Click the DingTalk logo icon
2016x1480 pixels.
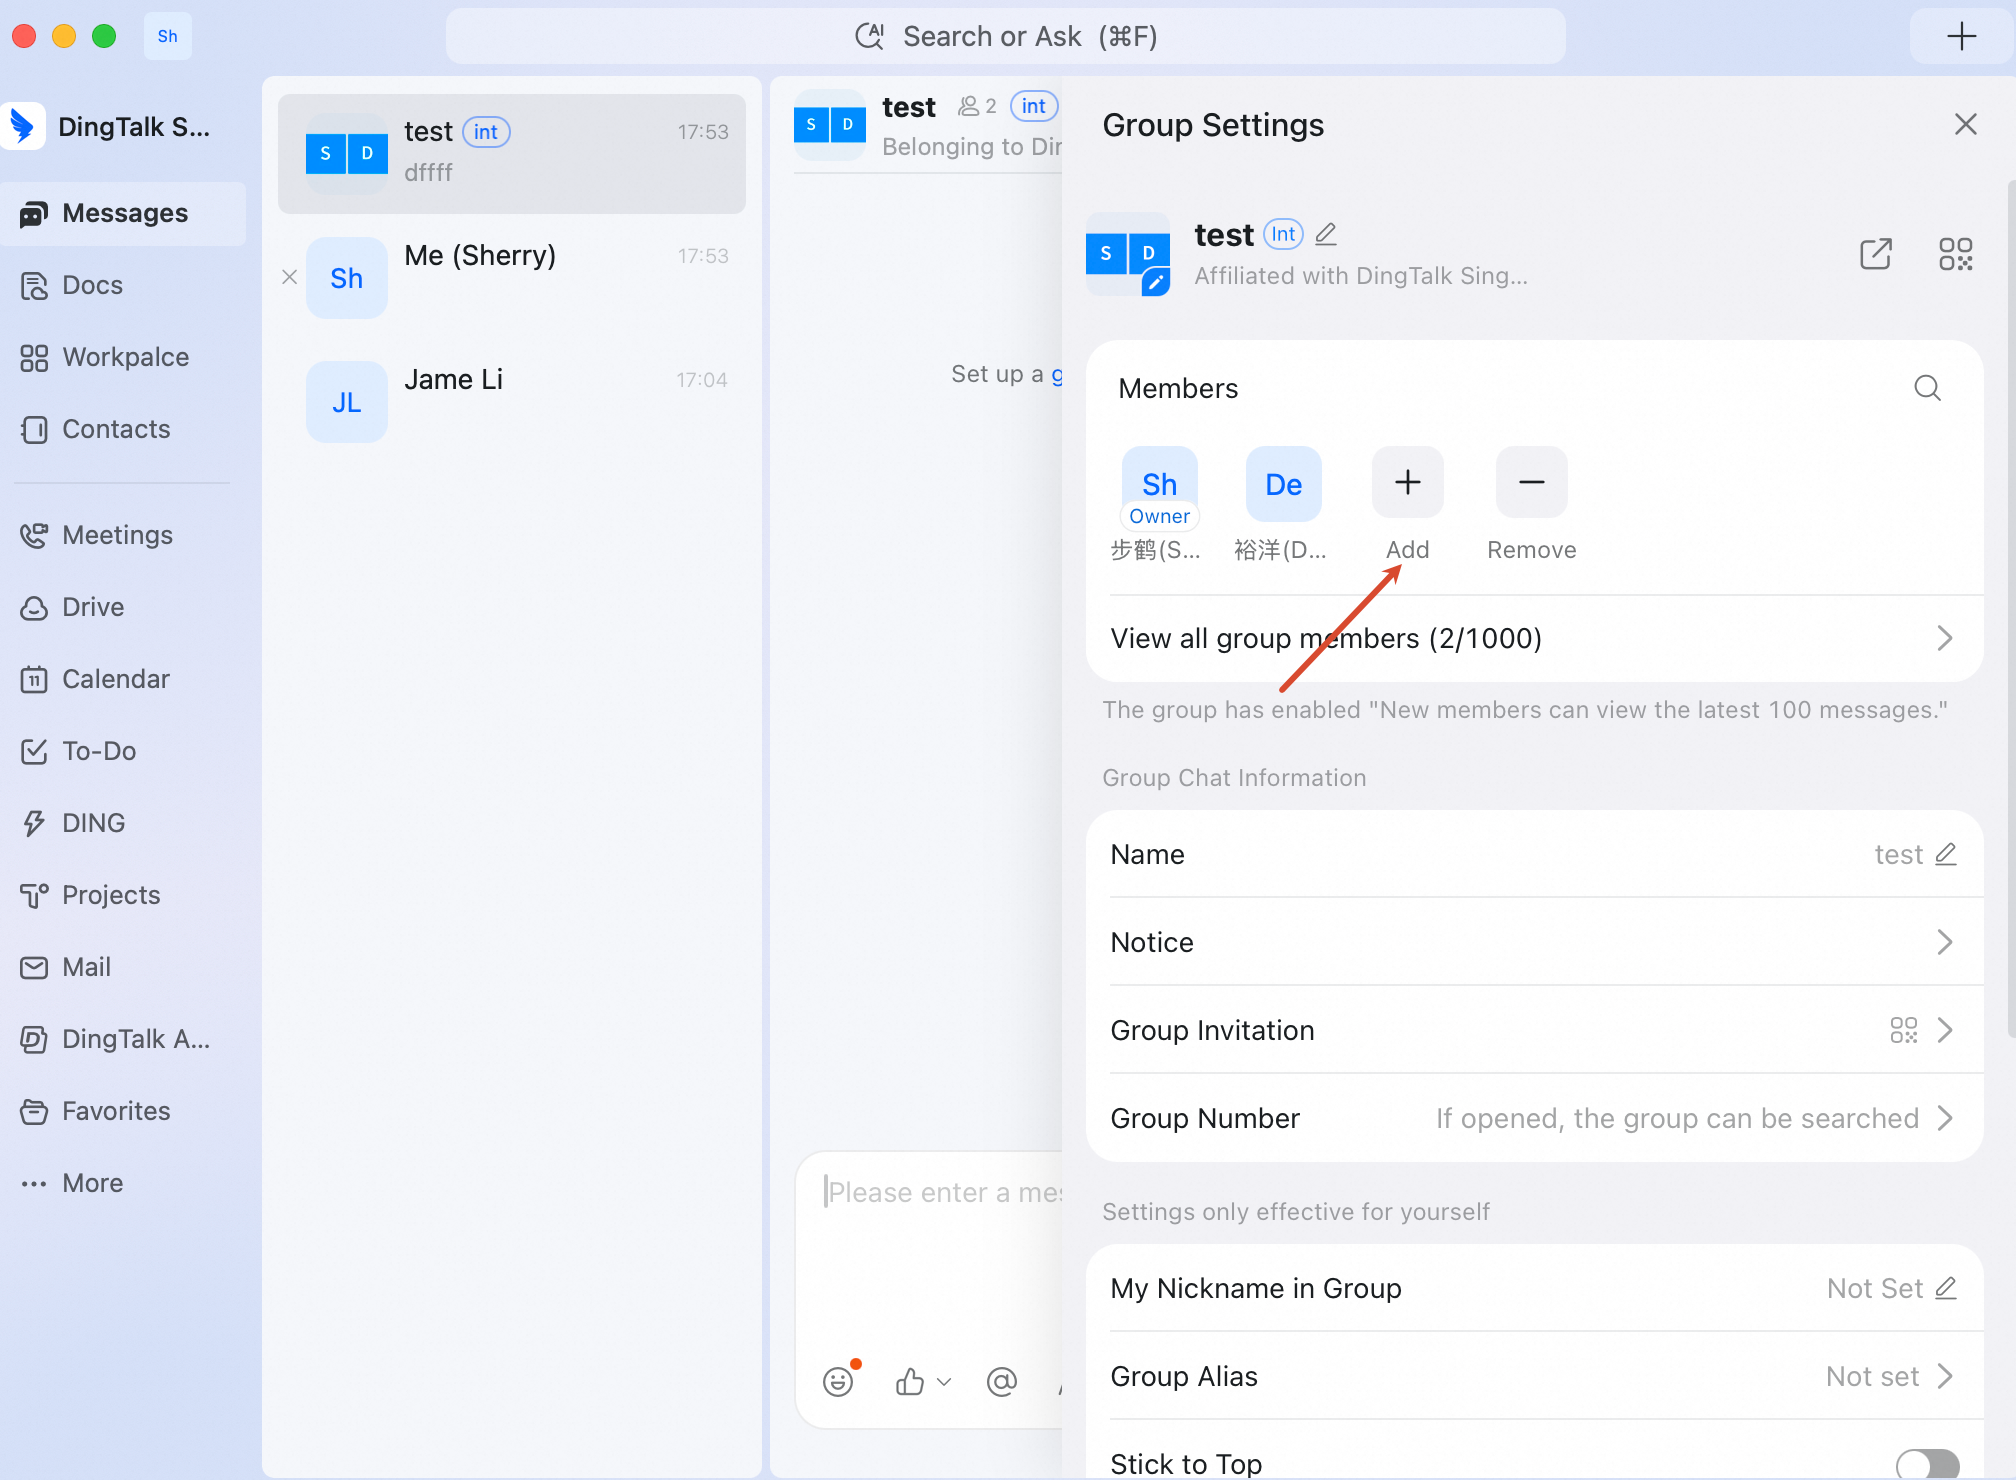click(23, 126)
